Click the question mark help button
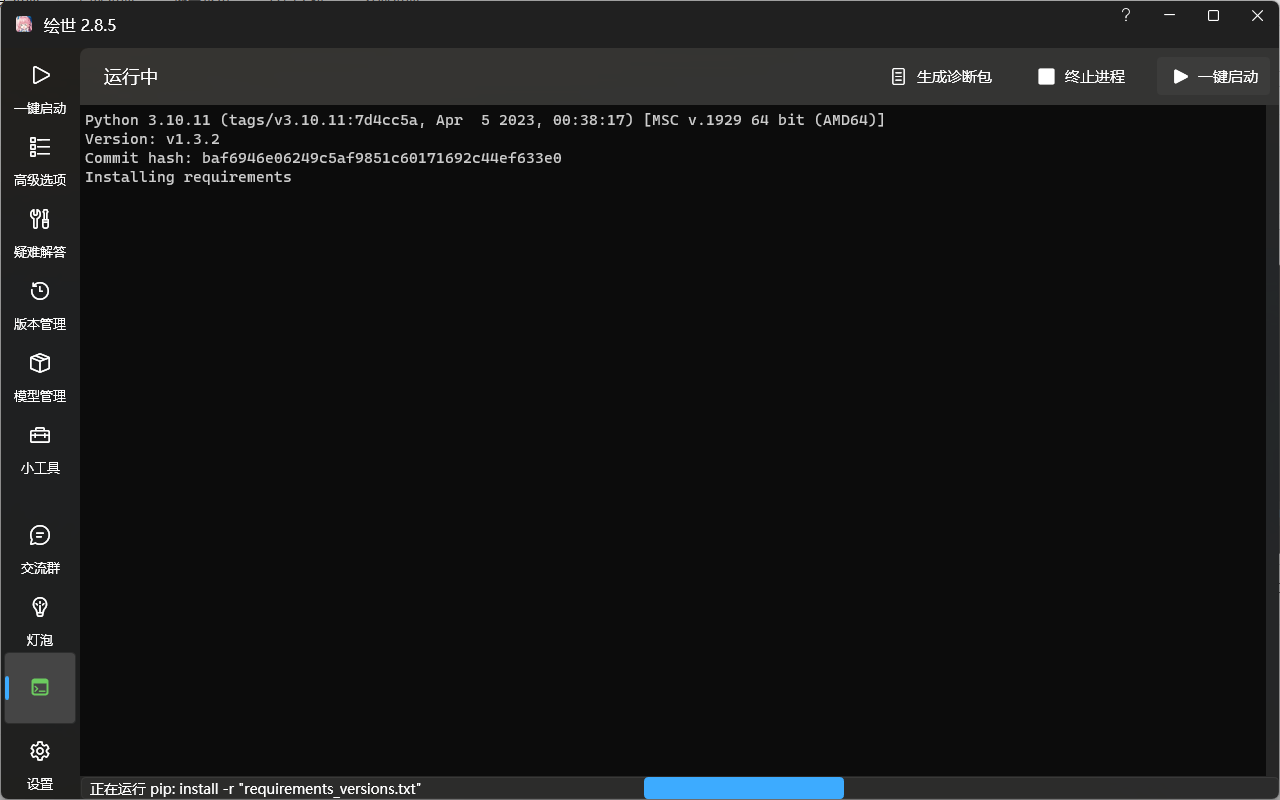Screen dimensions: 1280x800 coord(1126,16)
